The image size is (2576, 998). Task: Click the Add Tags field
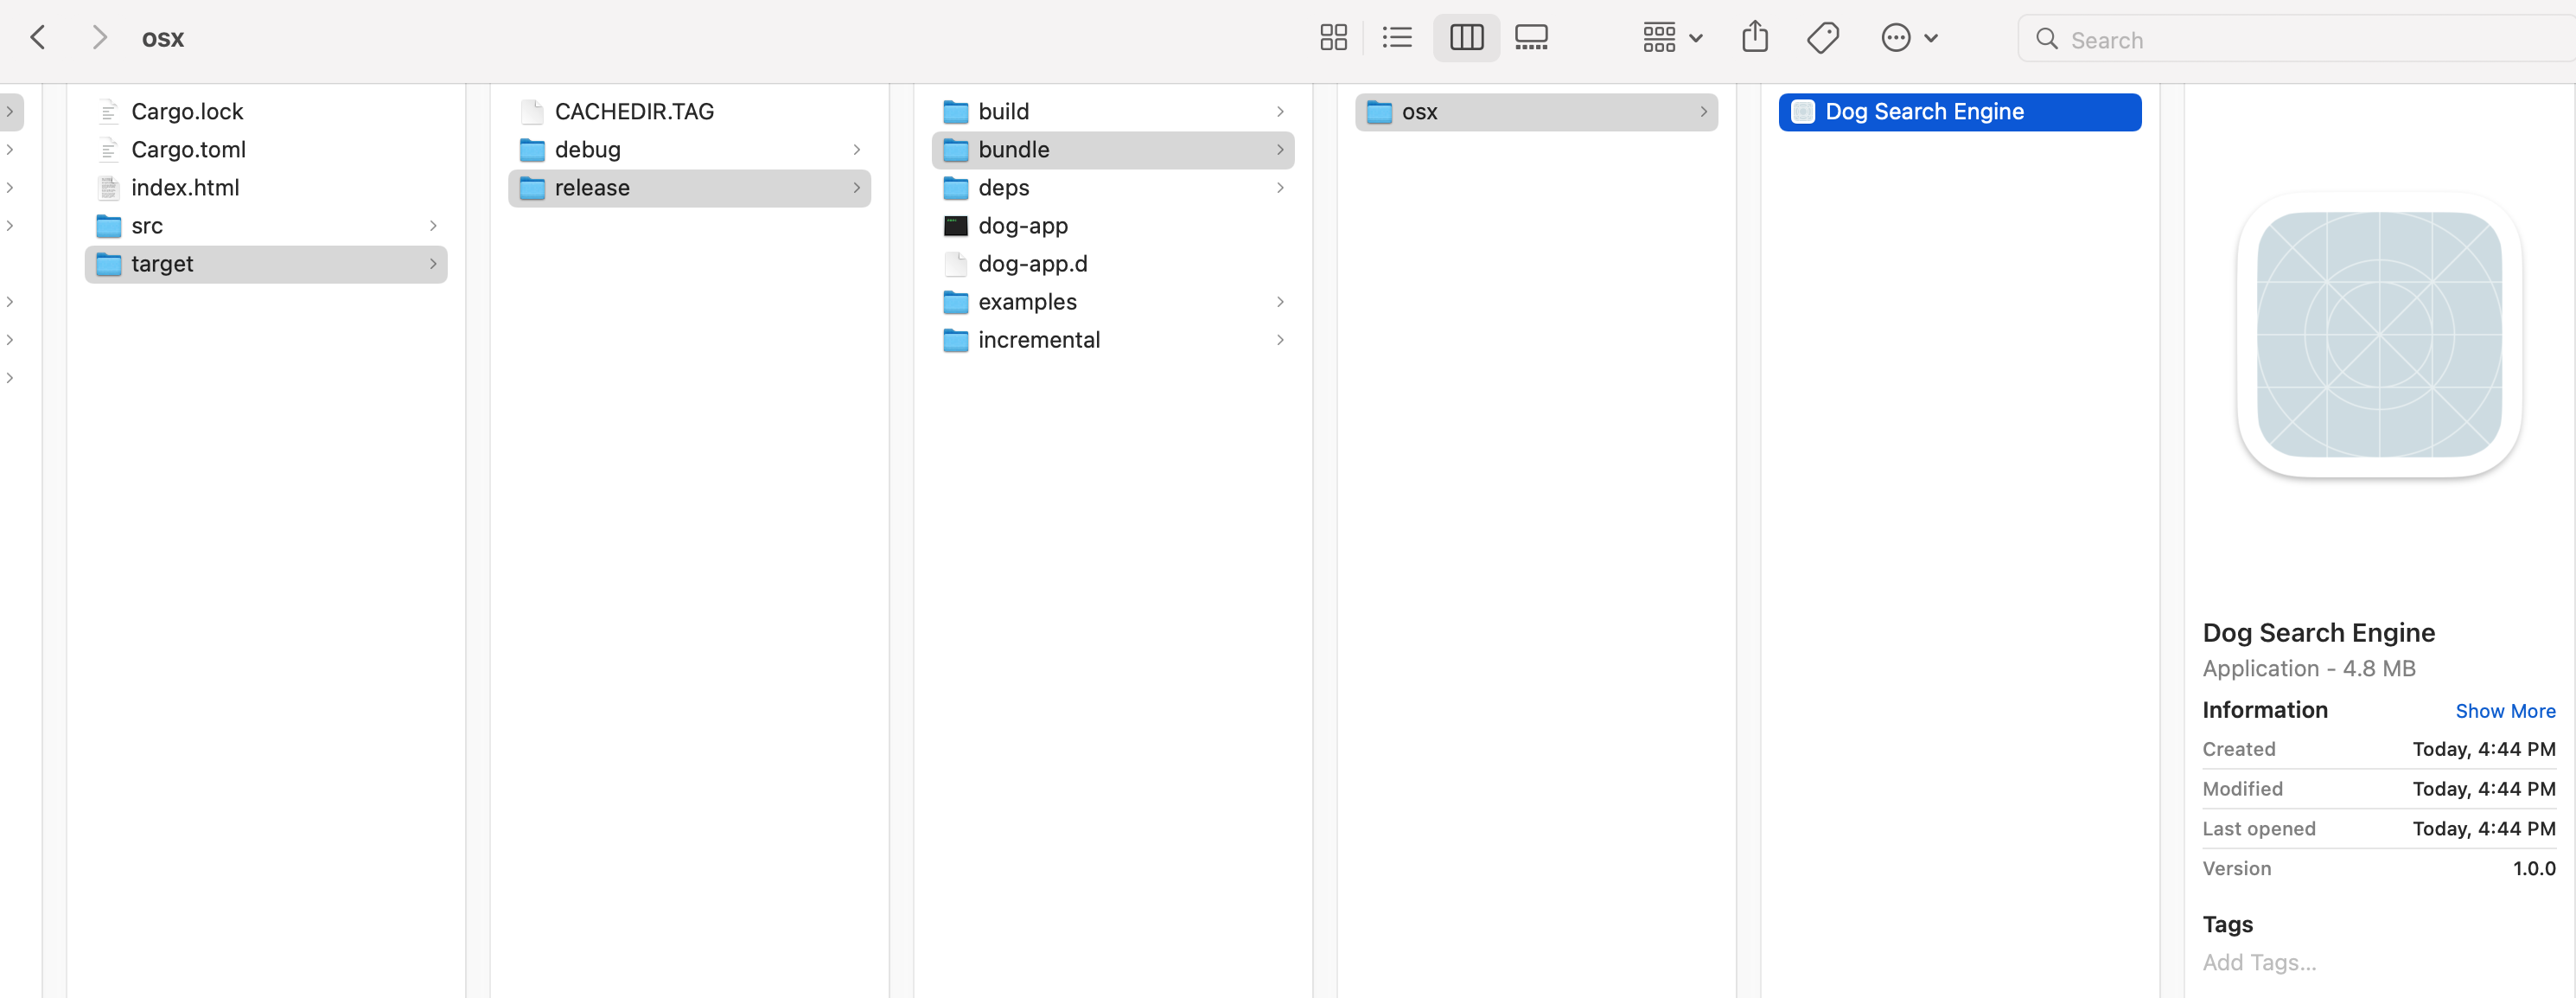click(x=2259, y=962)
